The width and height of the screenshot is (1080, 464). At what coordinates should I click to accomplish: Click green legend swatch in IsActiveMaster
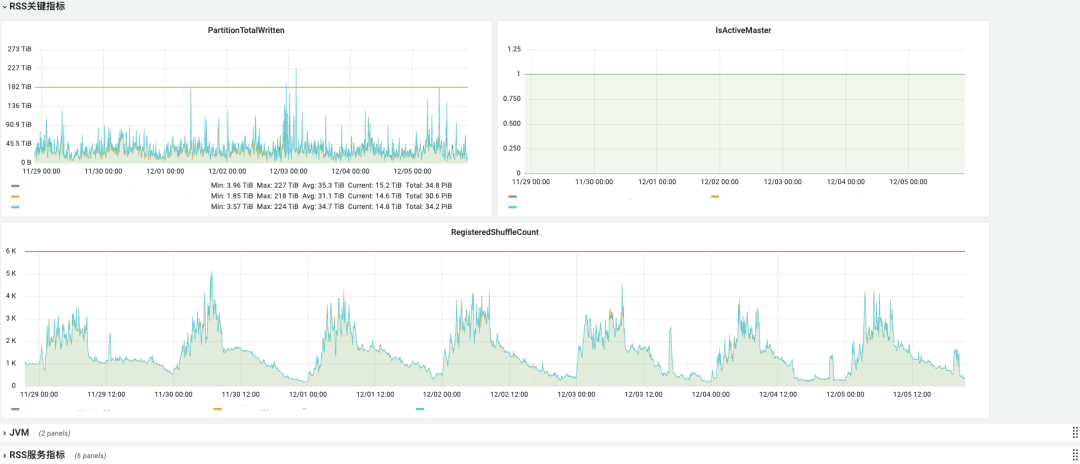coord(512,196)
